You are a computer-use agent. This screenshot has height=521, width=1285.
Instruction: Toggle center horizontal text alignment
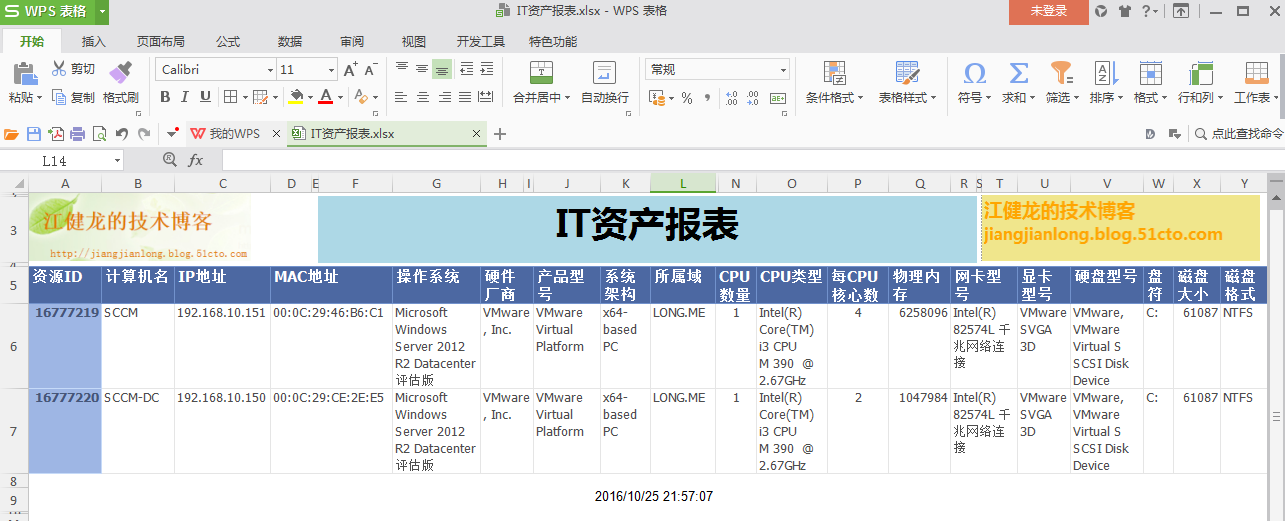(x=422, y=98)
